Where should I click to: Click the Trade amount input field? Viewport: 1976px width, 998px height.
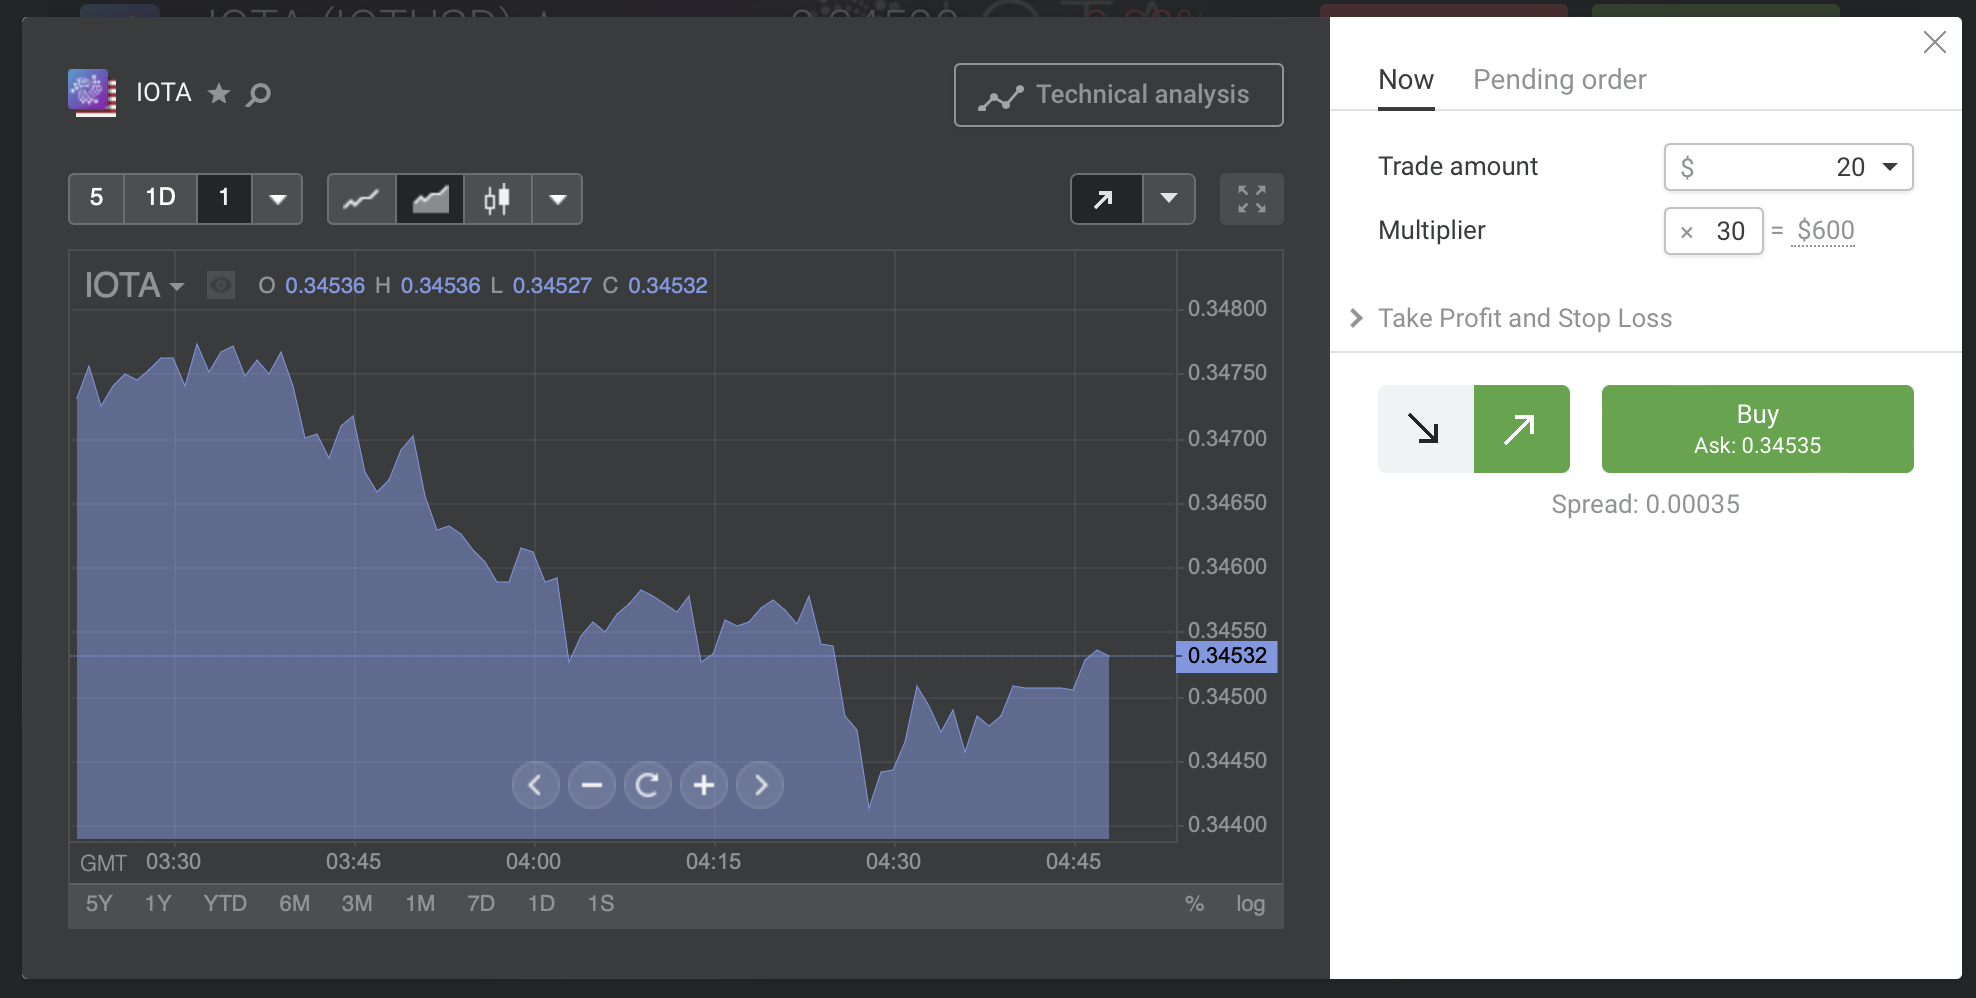point(1789,167)
